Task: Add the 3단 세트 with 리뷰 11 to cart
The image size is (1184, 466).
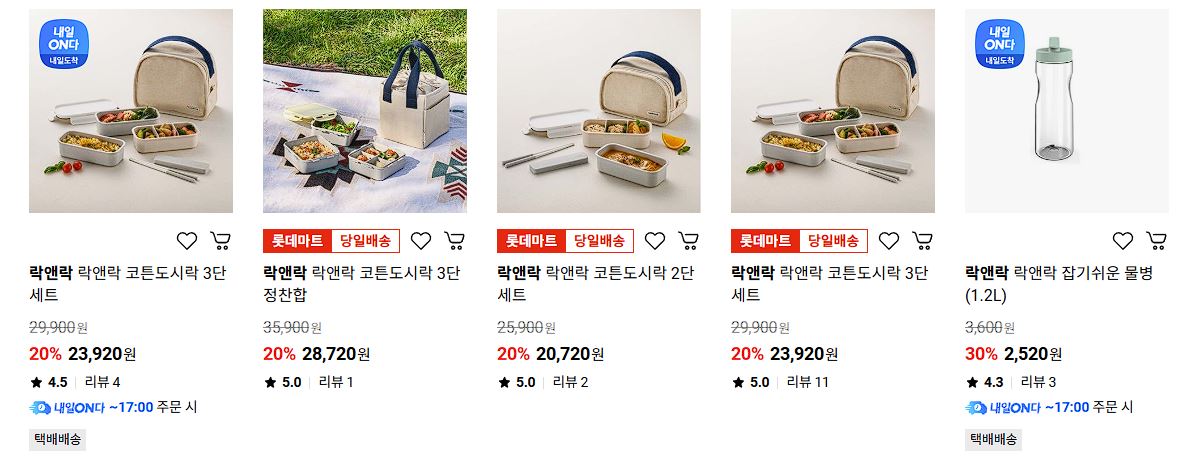Action: coord(922,241)
